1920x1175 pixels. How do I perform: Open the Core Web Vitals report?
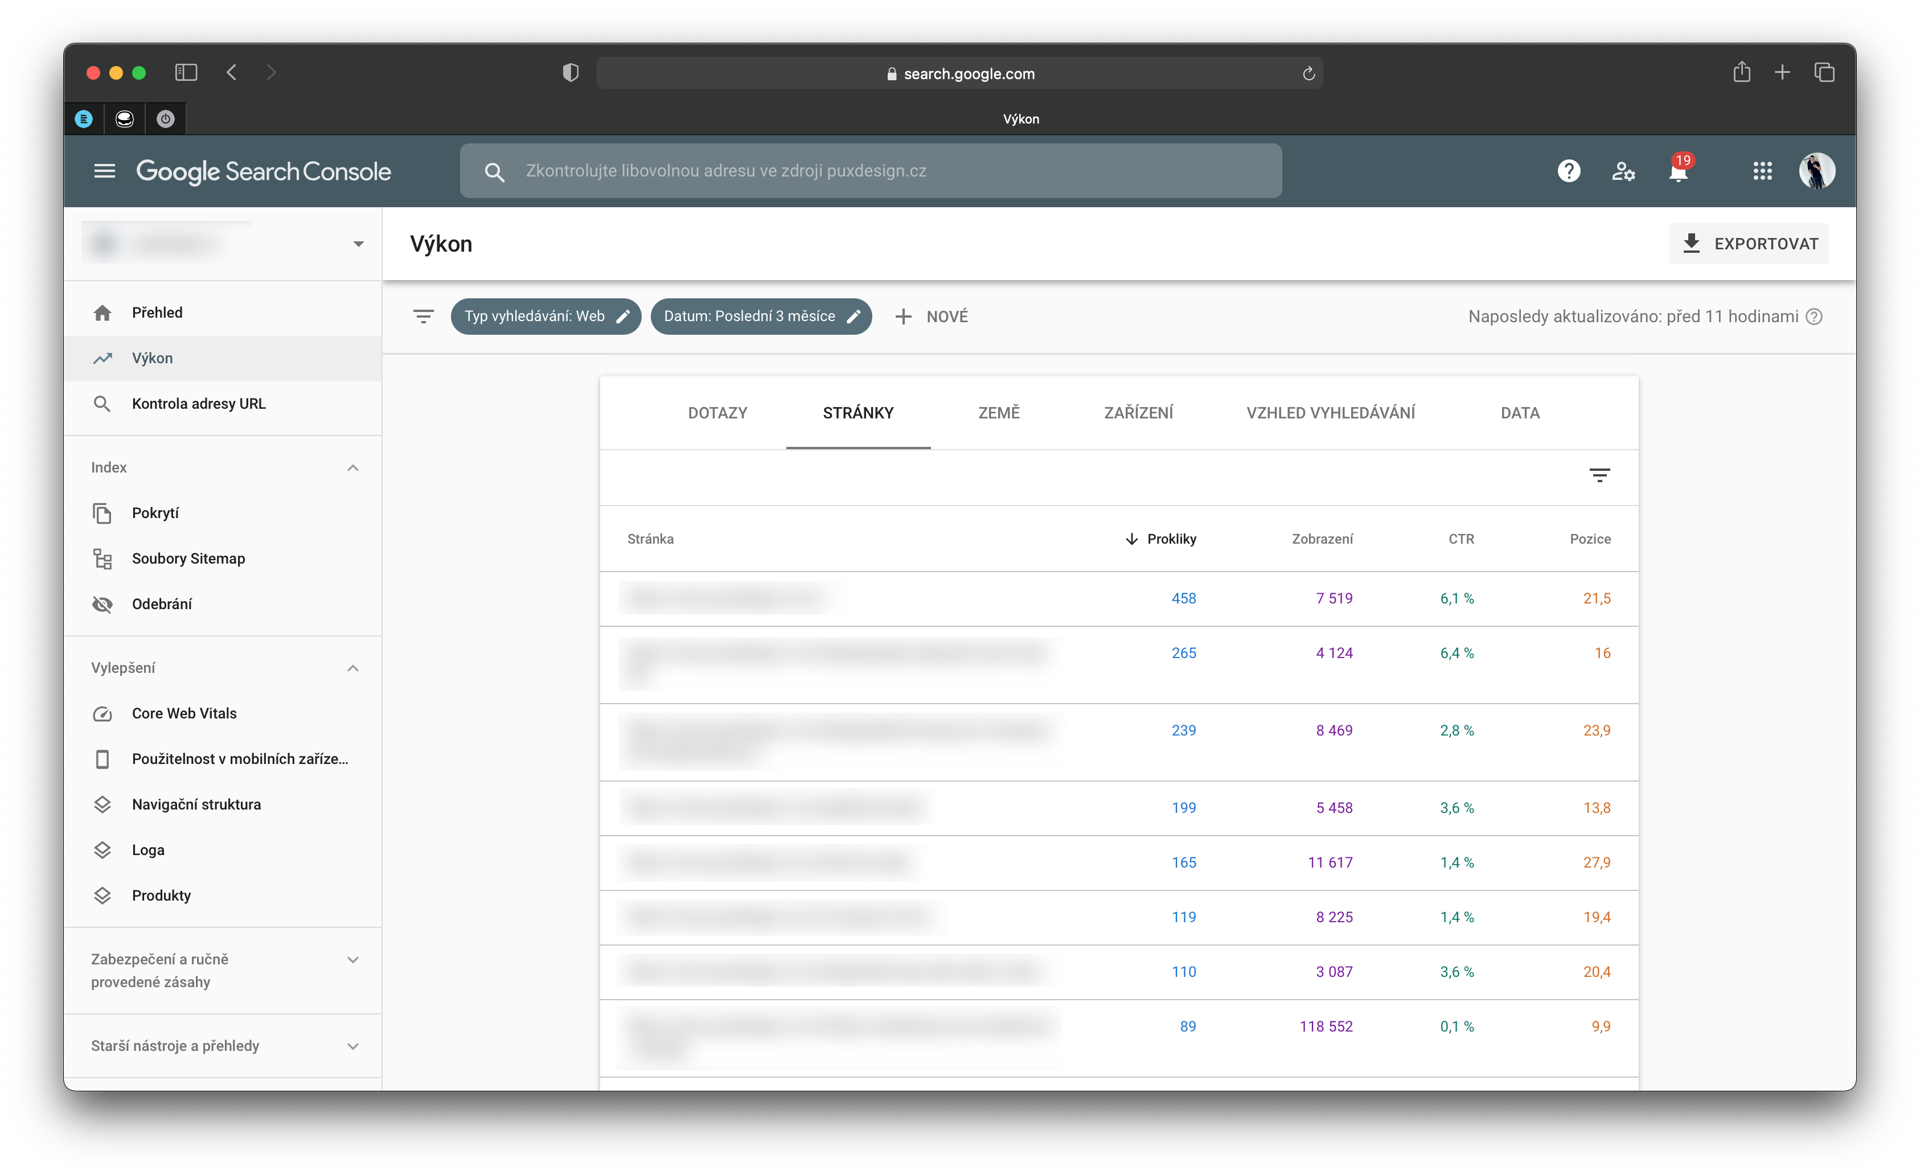[184, 713]
